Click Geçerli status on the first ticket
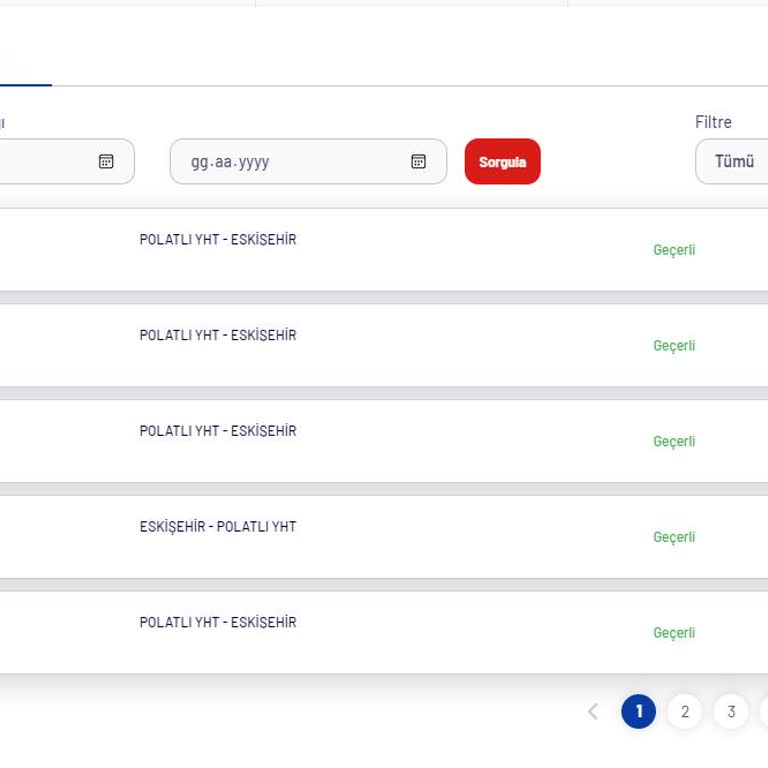Image resolution: width=768 pixels, height=768 pixels. tap(674, 250)
